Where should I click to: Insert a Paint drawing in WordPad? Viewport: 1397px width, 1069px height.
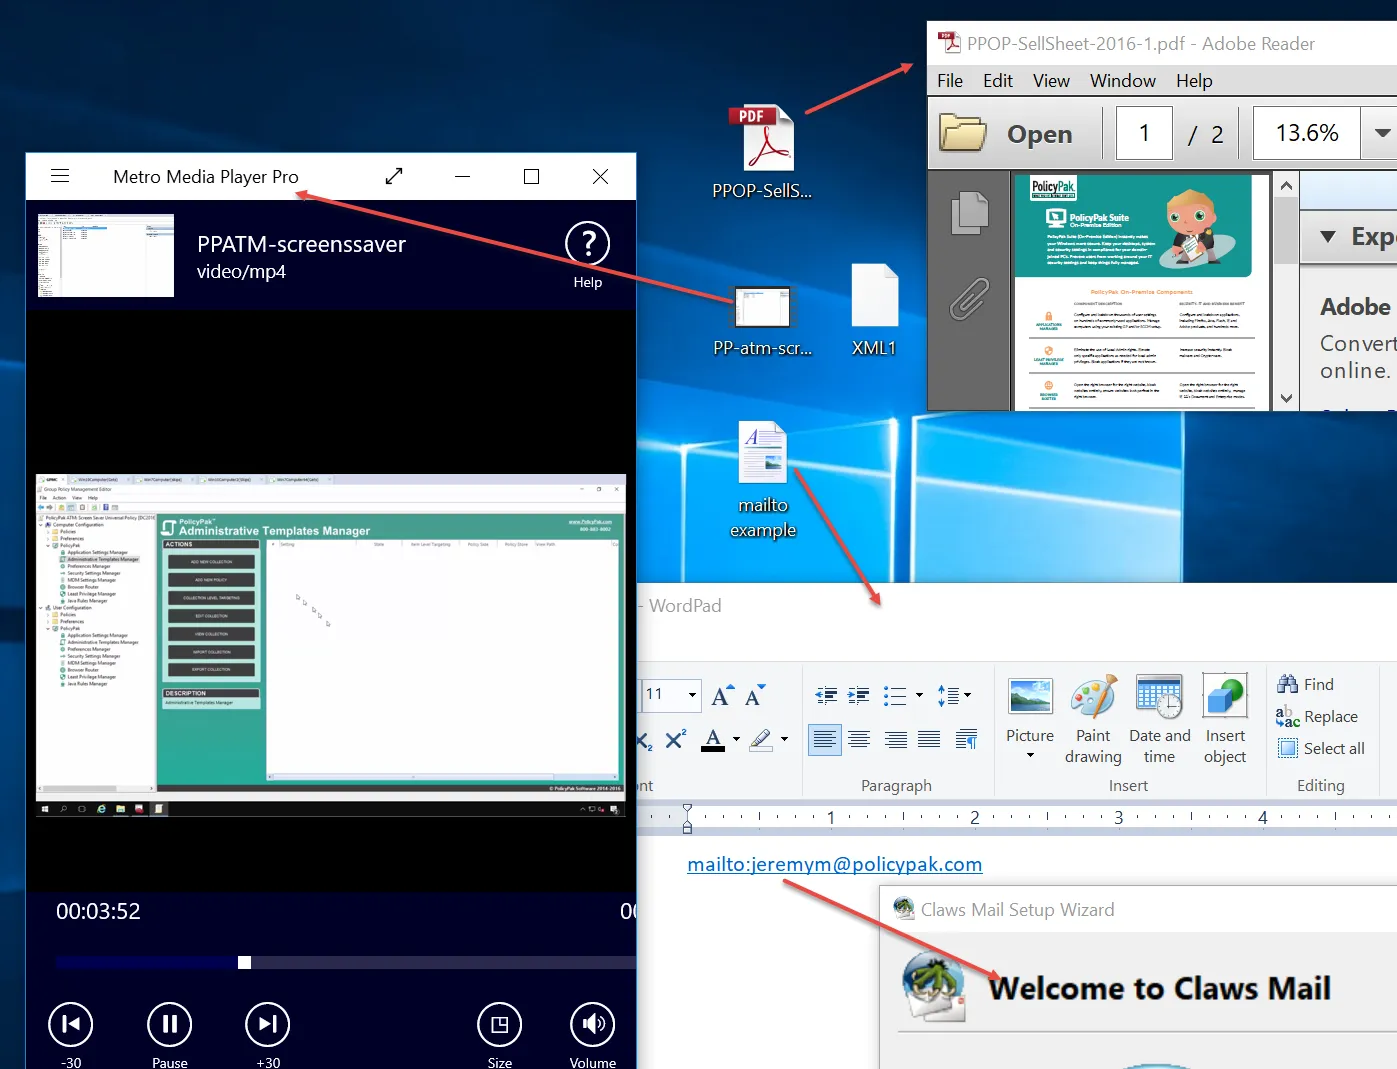point(1093,720)
